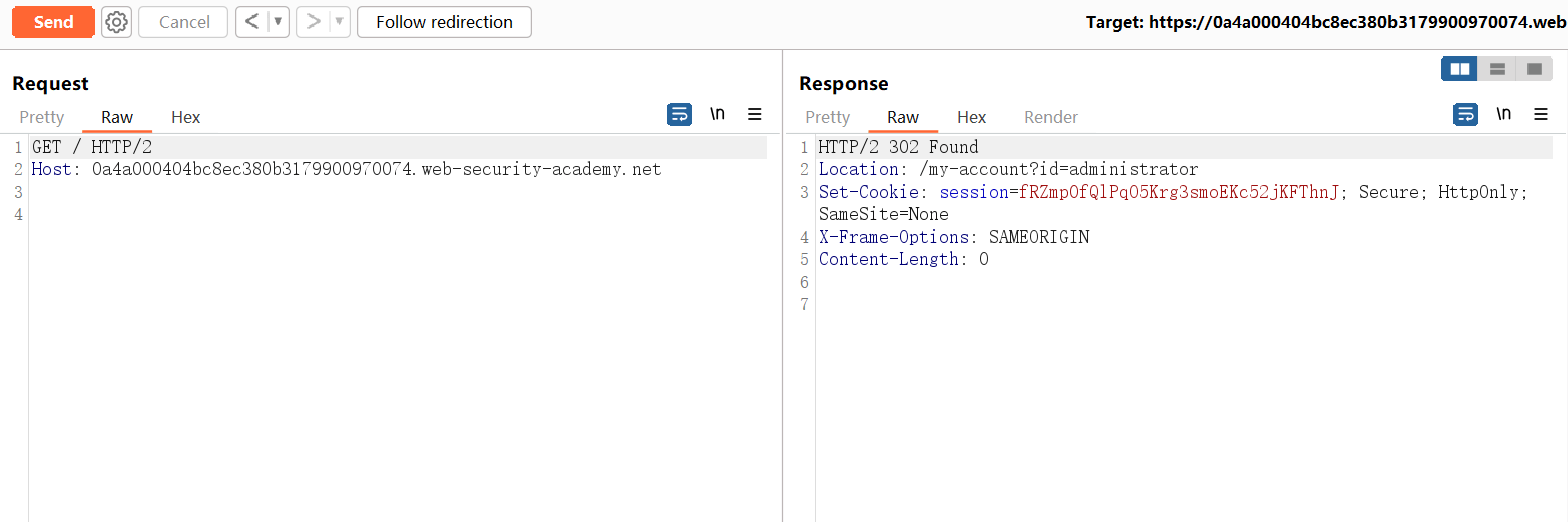
Task: Click the orange Send button
Action: 53,22
